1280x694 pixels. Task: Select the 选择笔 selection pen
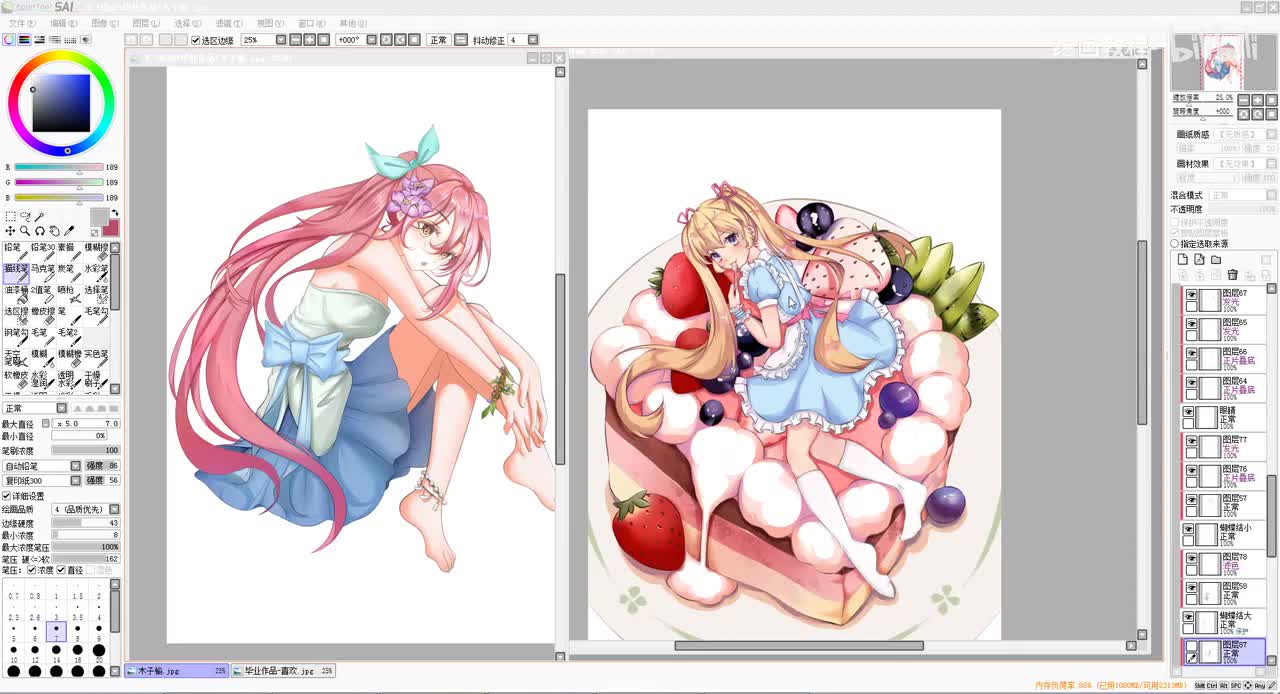point(96,295)
